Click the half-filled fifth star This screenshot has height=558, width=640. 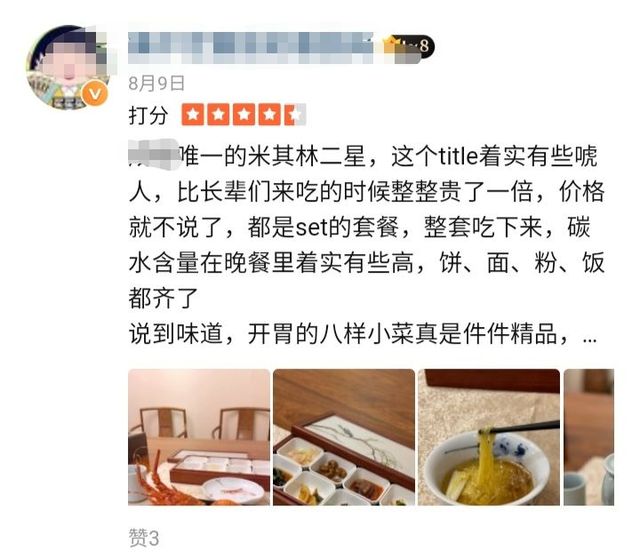pyautogui.click(x=295, y=115)
